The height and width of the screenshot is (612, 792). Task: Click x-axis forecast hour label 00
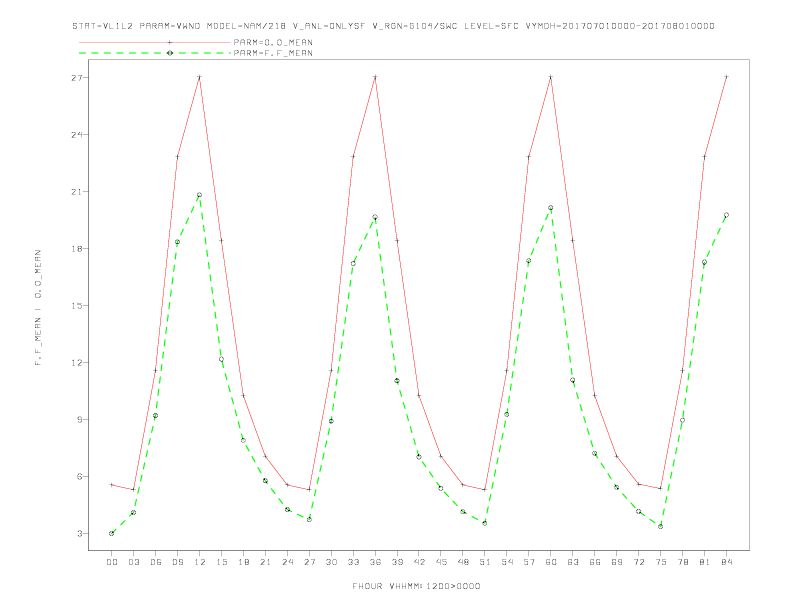(112, 562)
